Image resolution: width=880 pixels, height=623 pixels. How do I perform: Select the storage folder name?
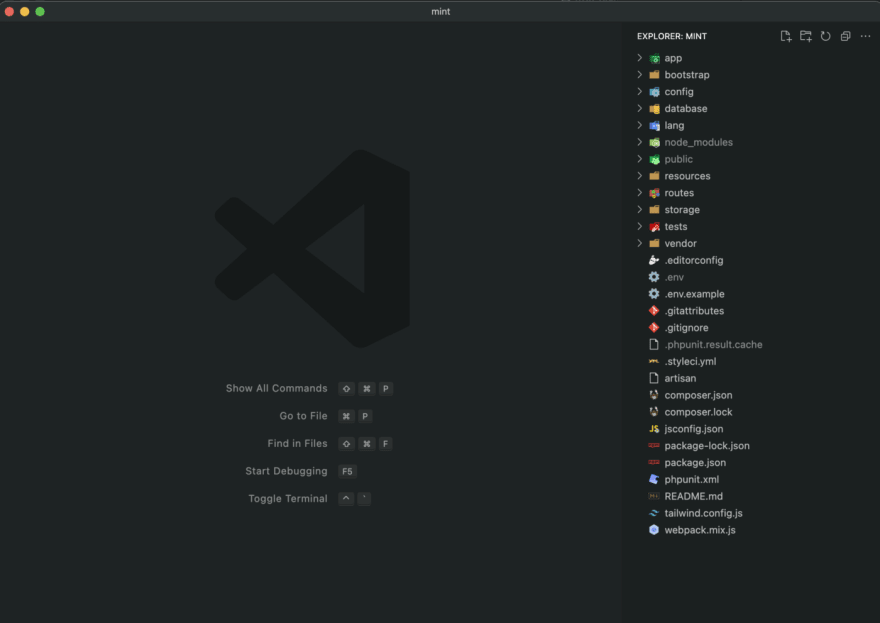tap(682, 209)
